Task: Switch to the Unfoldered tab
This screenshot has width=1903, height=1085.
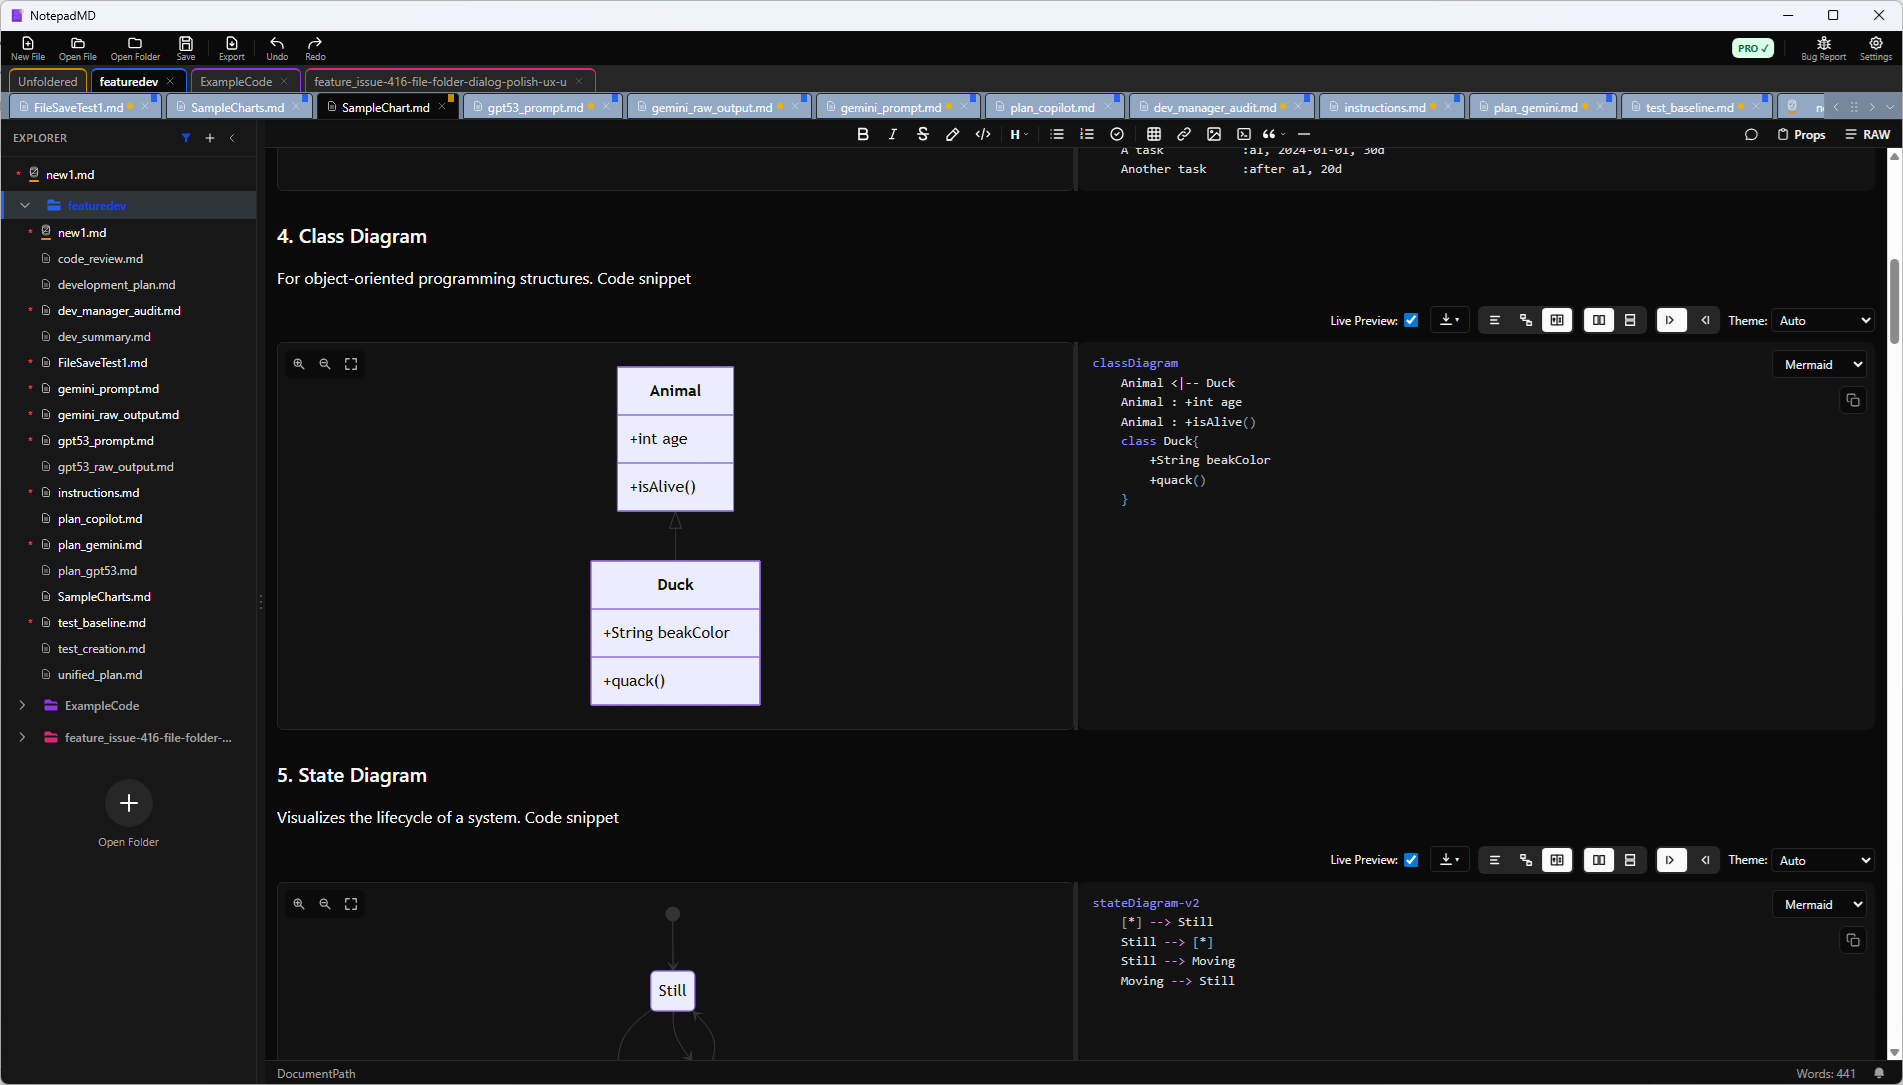Action: point(47,82)
